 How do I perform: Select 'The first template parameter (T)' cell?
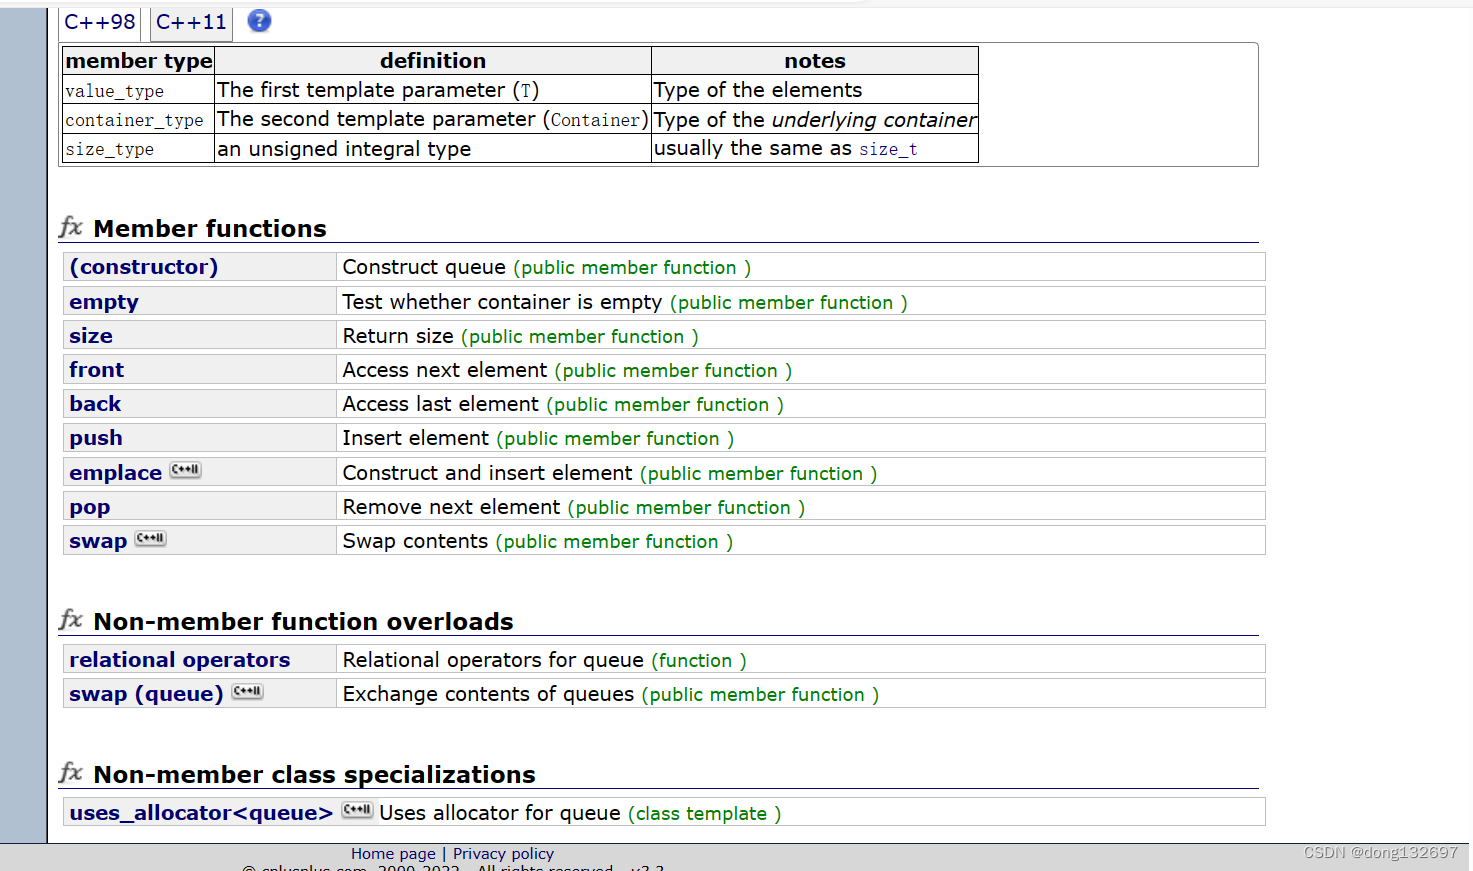coord(433,90)
